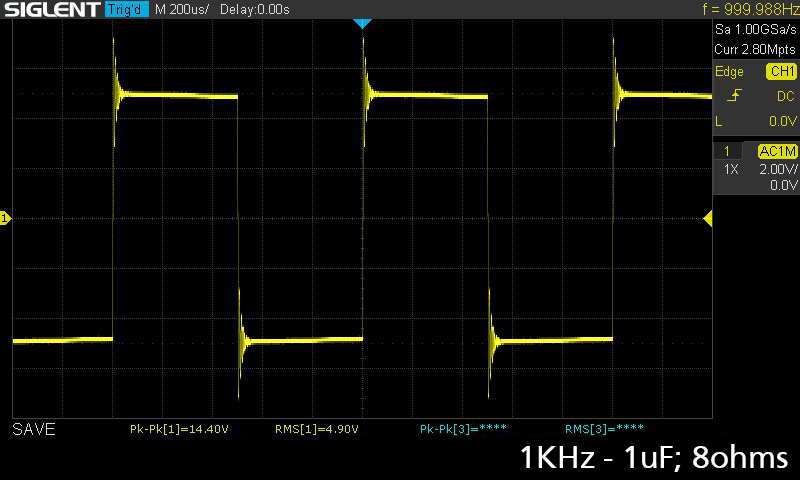Click the rising edge slope icon

pyautogui.click(x=734, y=95)
